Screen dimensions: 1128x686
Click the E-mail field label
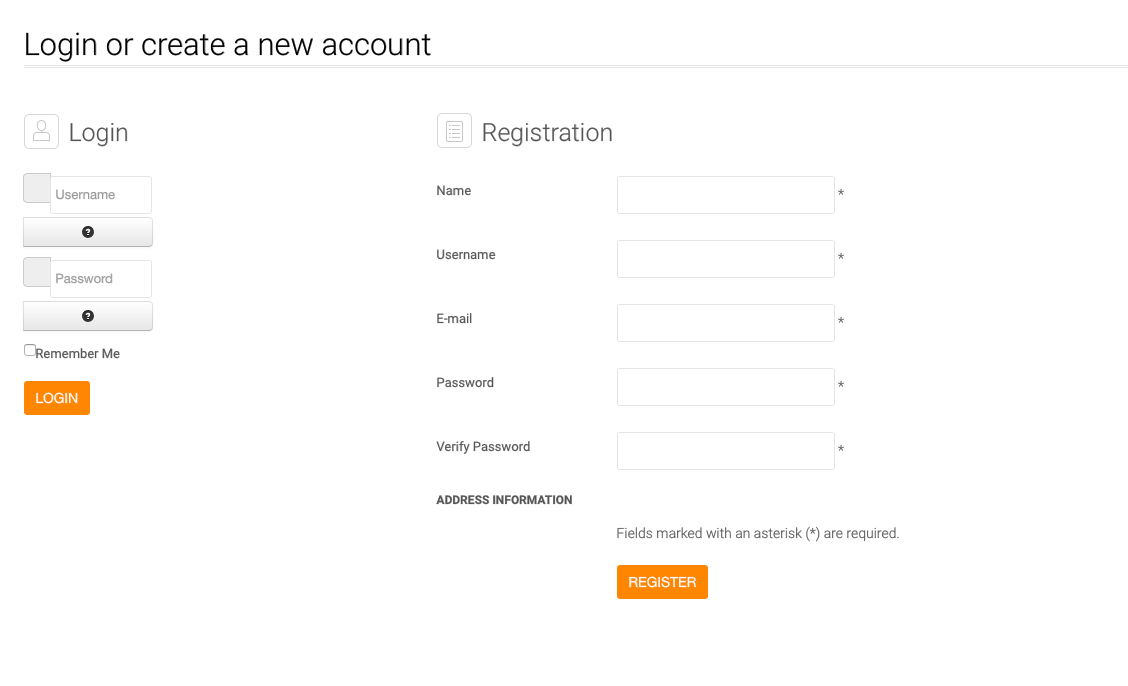(x=454, y=319)
